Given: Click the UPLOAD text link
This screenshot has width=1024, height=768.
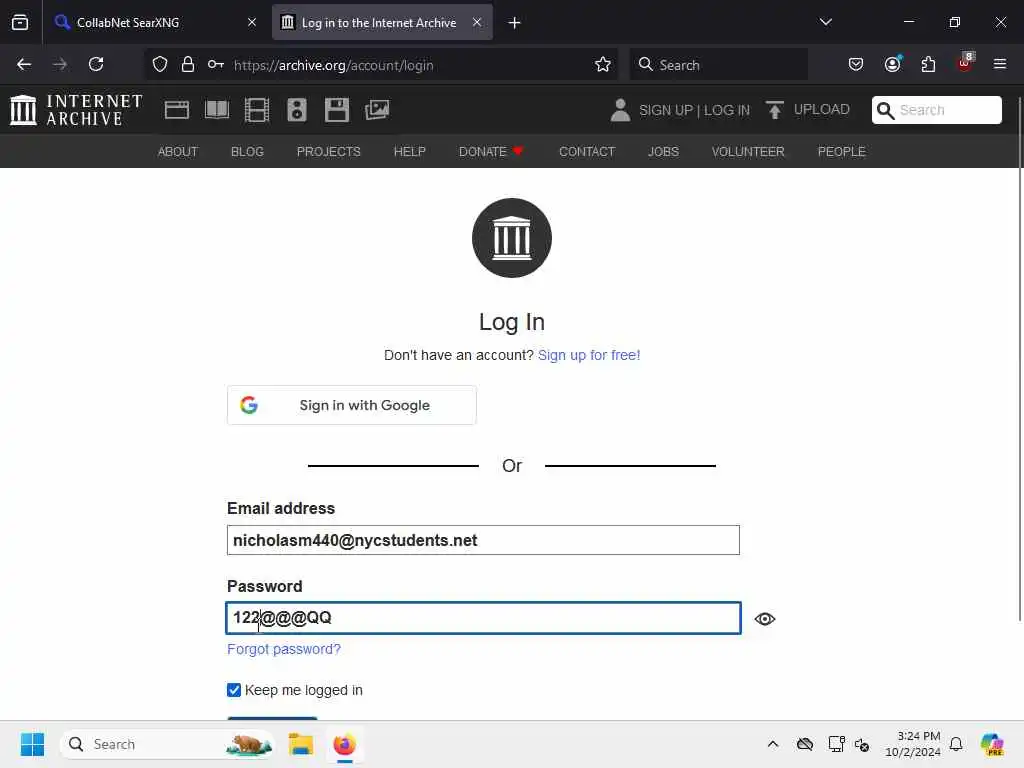Looking at the screenshot, I should click(x=822, y=109).
